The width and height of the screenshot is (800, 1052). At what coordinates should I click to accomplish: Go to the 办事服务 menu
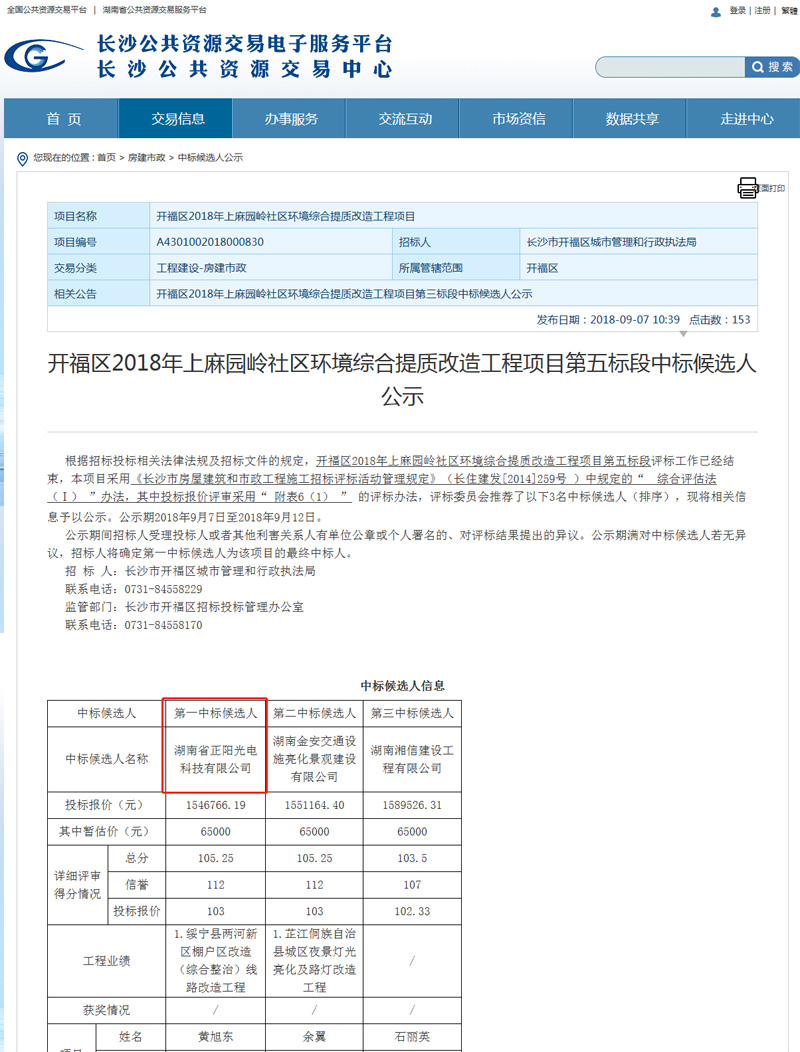(291, 119)
